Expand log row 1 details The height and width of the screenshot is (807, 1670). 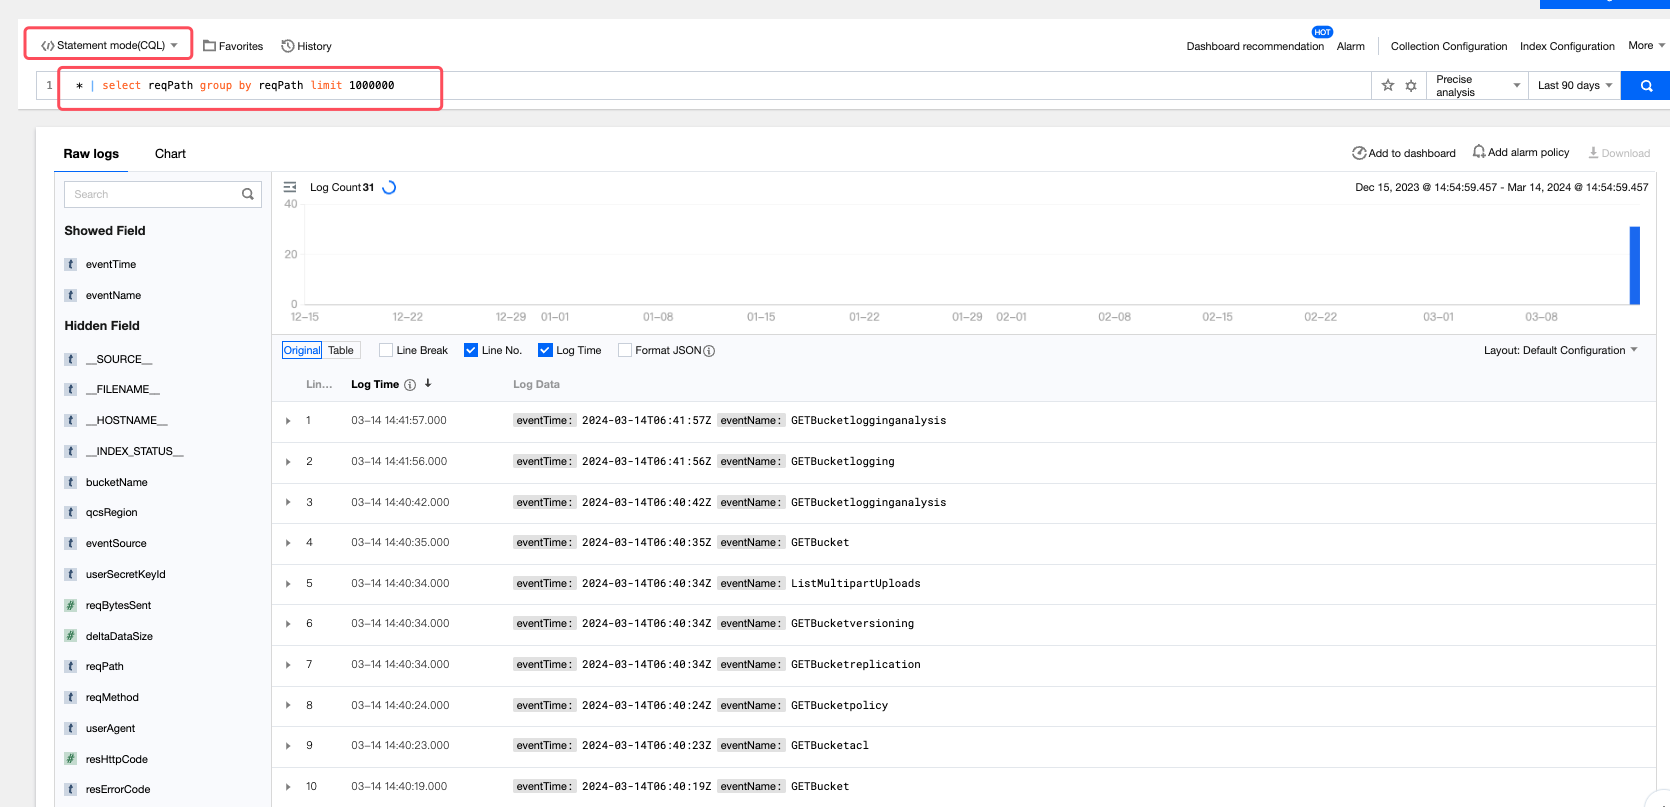[x=288, y=421]
